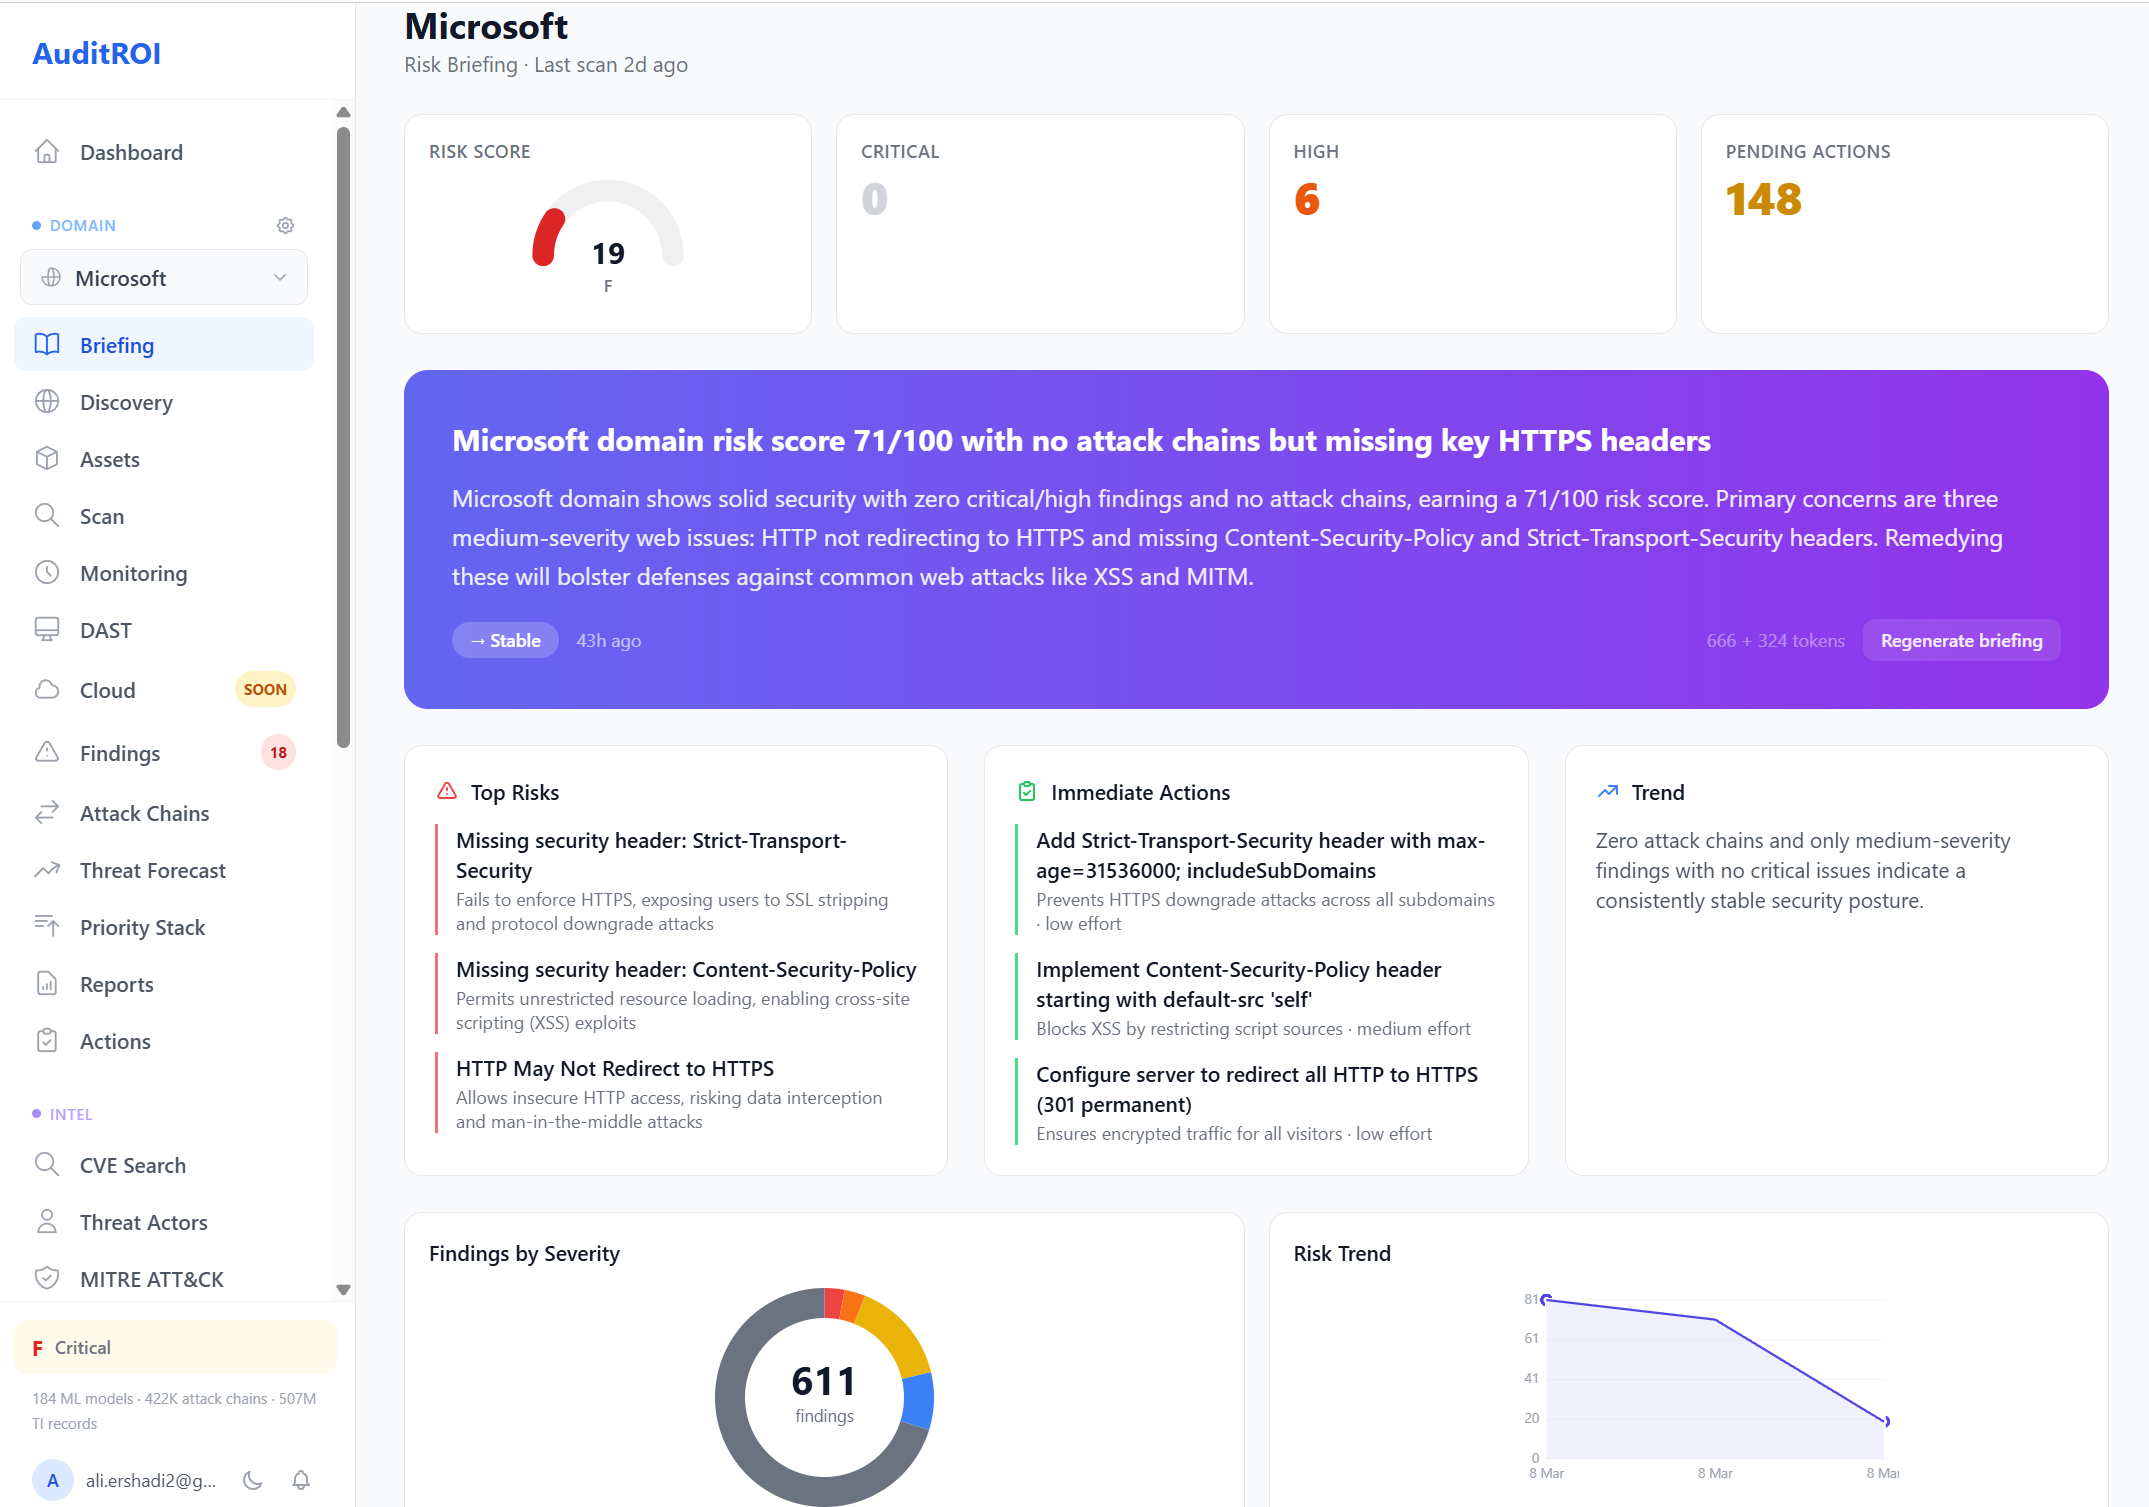This screenshot has width=2149, height=1507.
Task: Open notifications via the bell icon
Action: [x=301, y=1480]
